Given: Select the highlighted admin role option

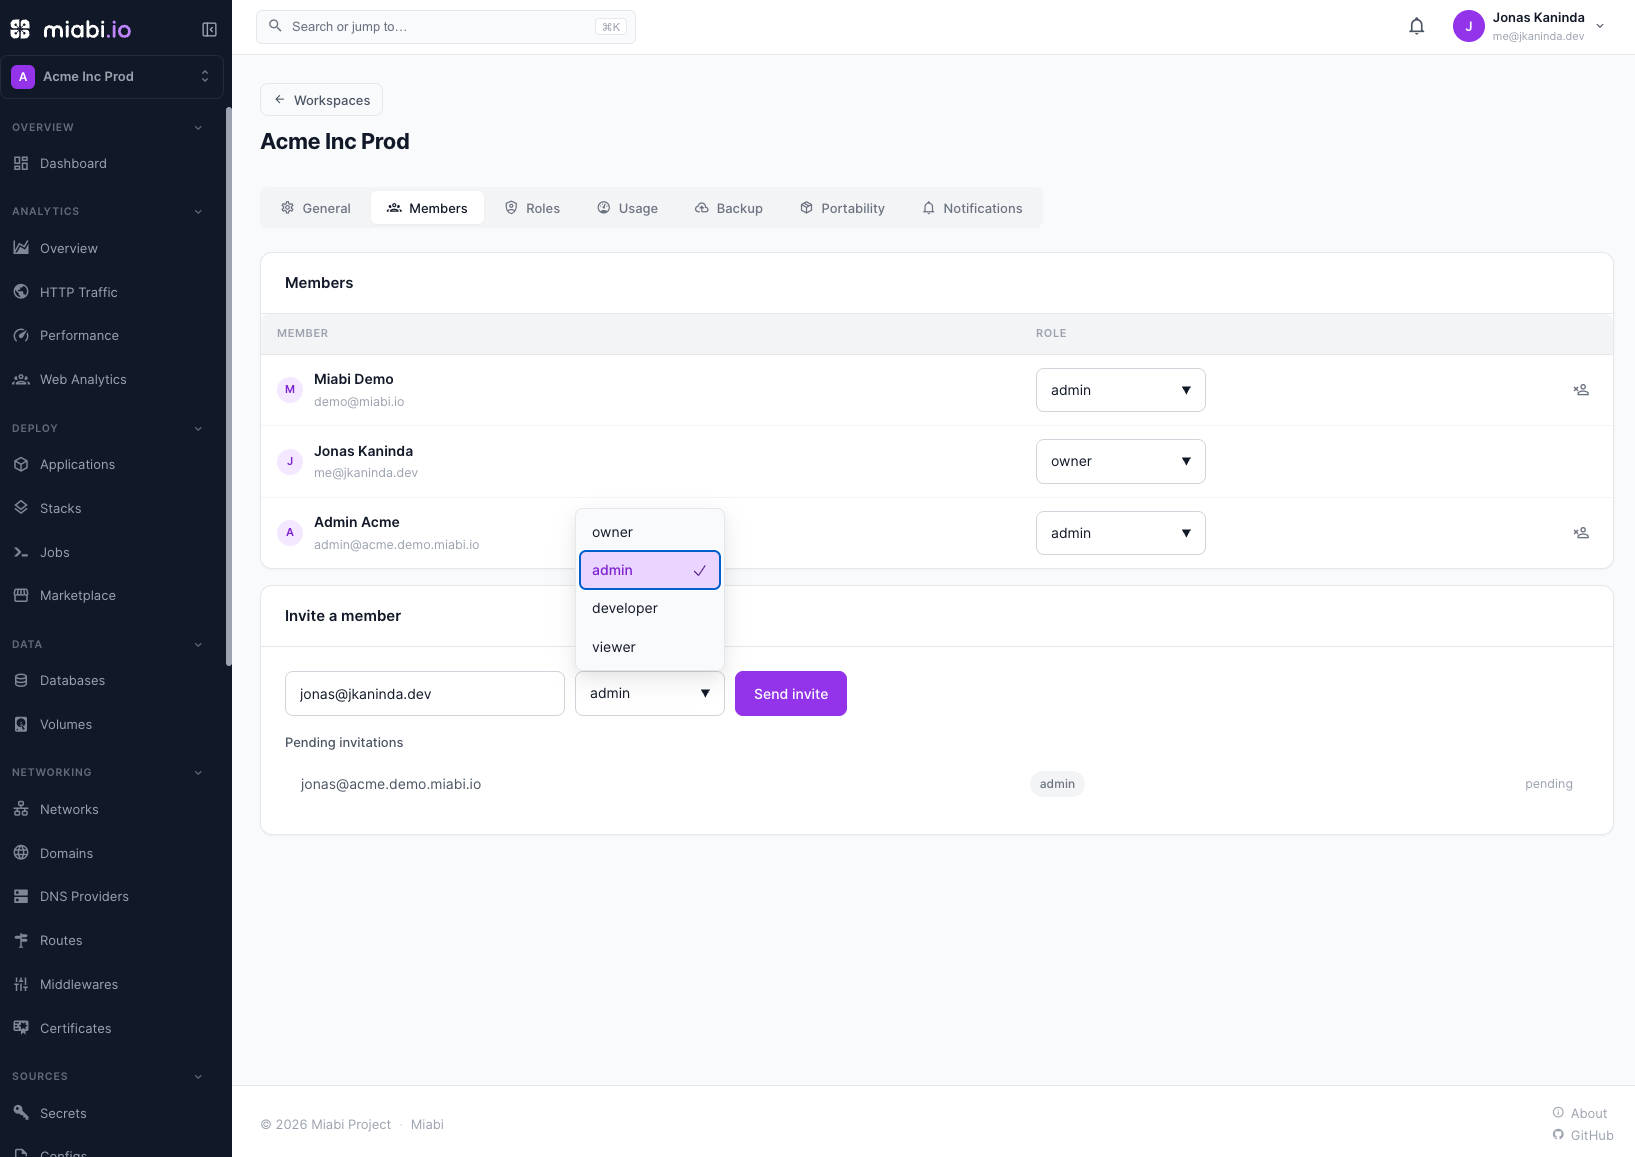Looking at the screenshot, I should (x=649, y=570).
